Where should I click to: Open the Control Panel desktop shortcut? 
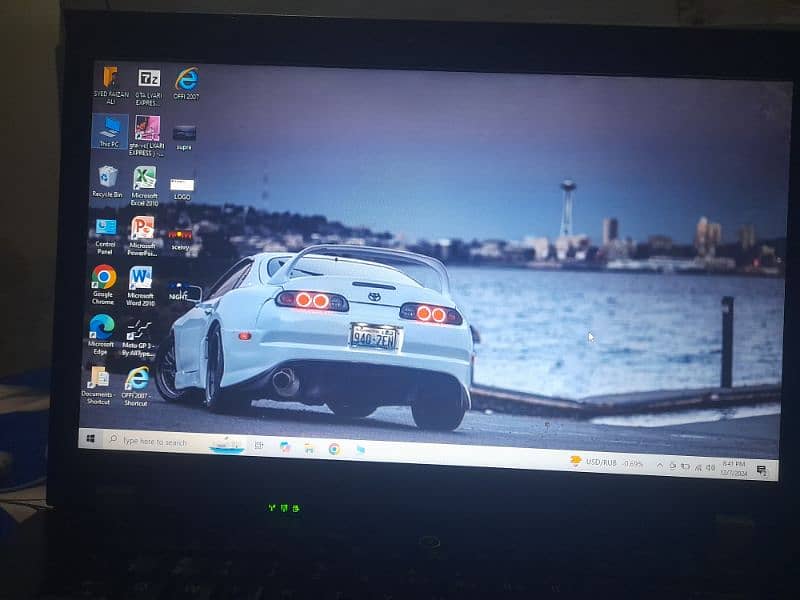click(106, 228)
